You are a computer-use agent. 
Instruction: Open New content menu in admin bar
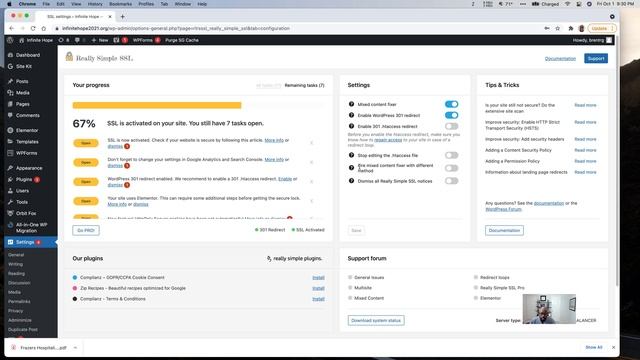pyautogui.click(x=100, y=40)
